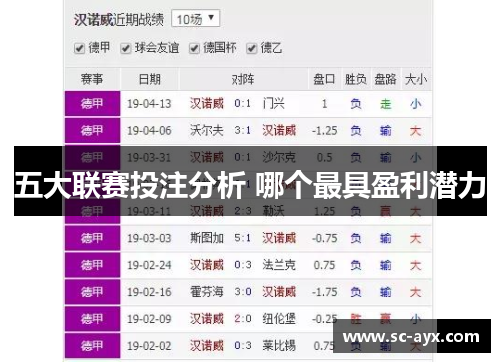The width and height of the screenshot is (500, 362).
Task: Select the date 19-02-24
Action: coord(149,265)
